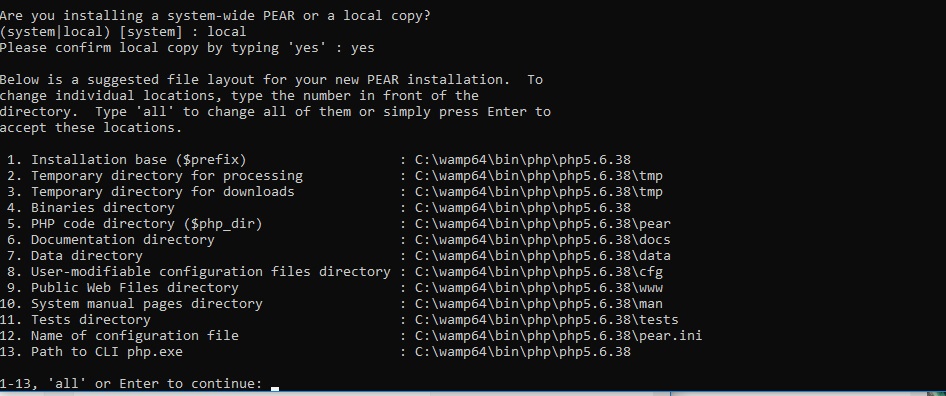Image resolution: width=946 pixels, height=396 pixels.
Task: Click the prompt cursor after 'Enter to continue:'
Action: pos(275,388)
